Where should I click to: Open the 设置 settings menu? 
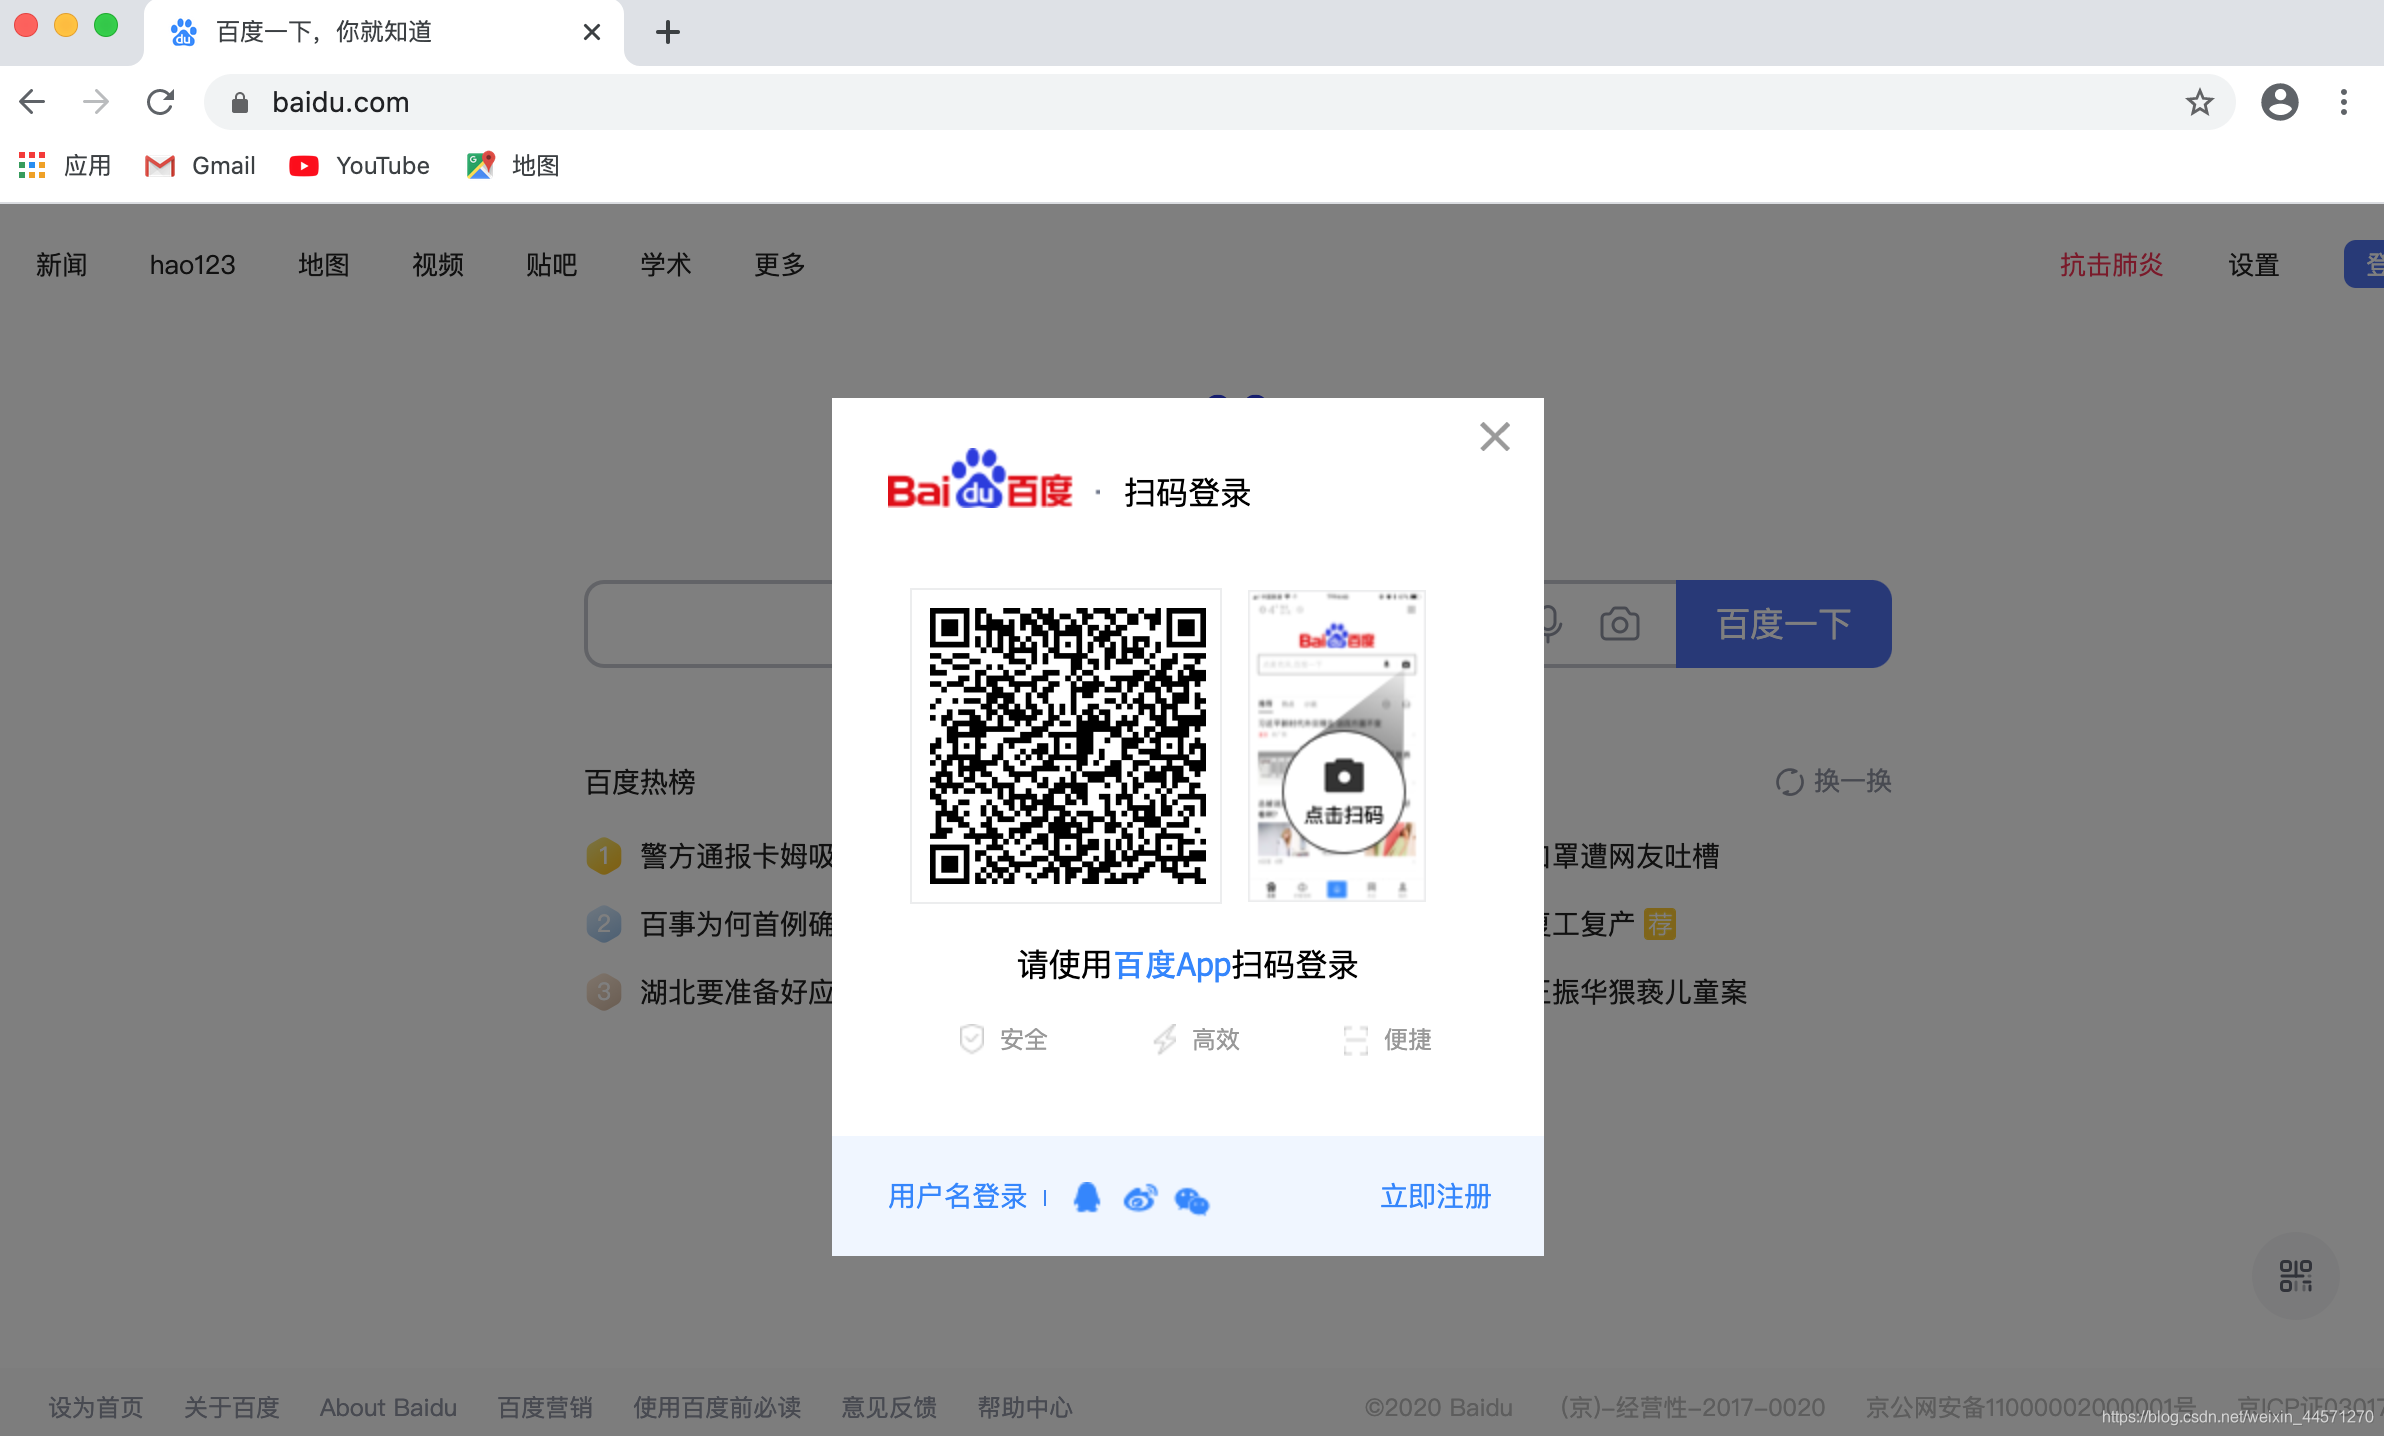pos(2253,265)
